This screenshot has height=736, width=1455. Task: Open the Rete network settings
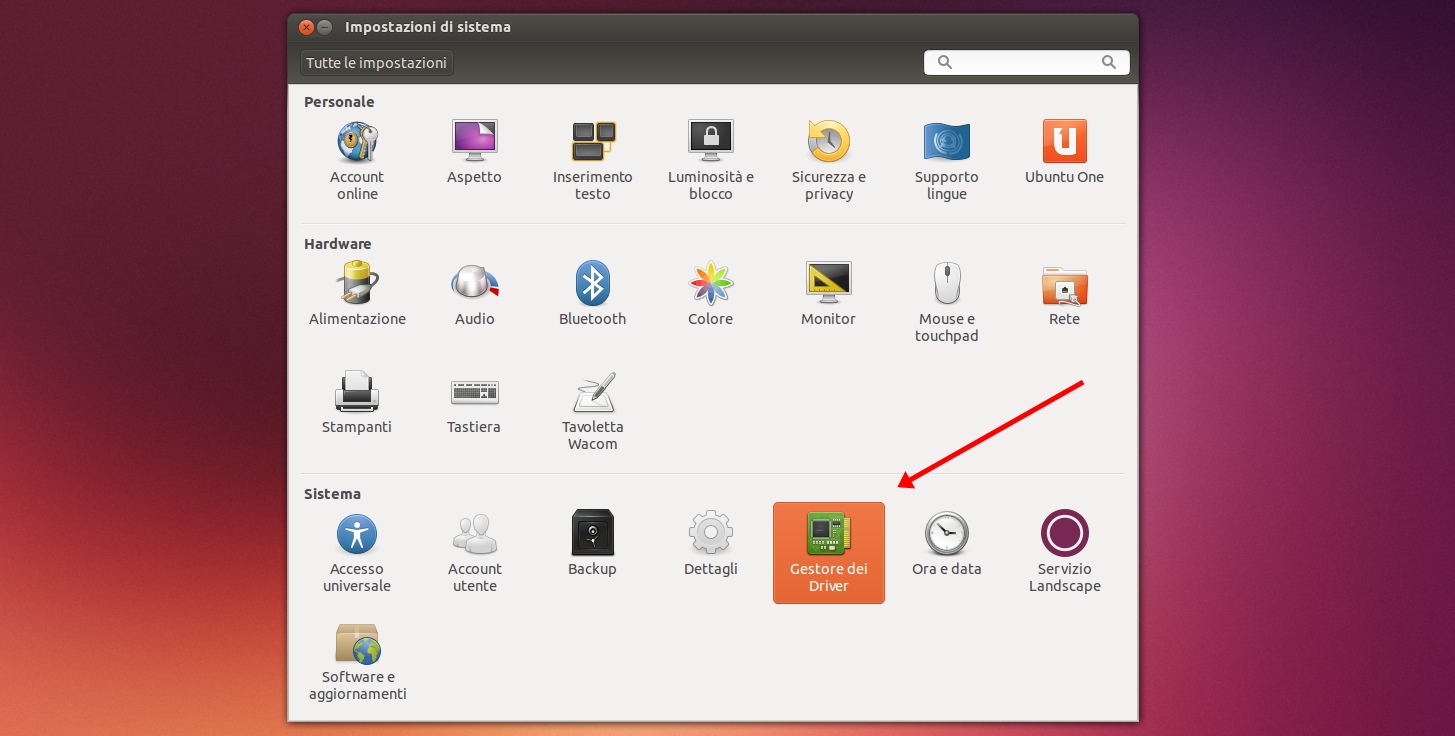[1063, 292]
